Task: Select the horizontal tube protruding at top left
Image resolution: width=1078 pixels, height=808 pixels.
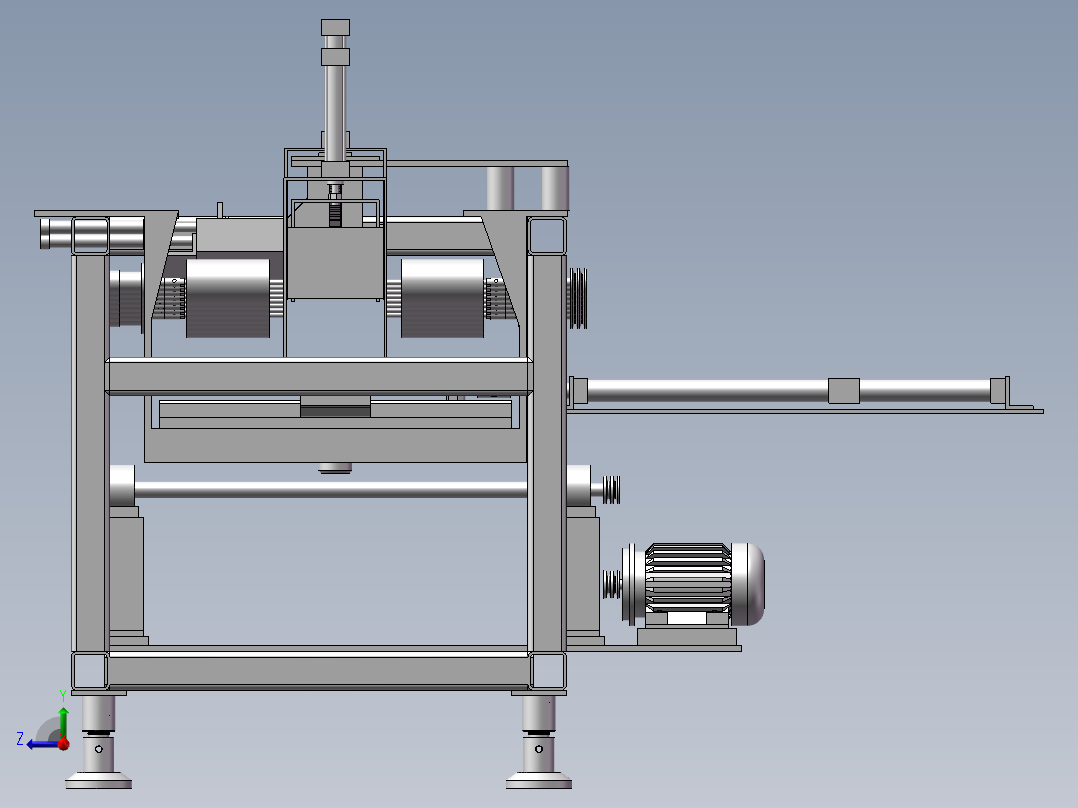Action: tap(92, 234)
